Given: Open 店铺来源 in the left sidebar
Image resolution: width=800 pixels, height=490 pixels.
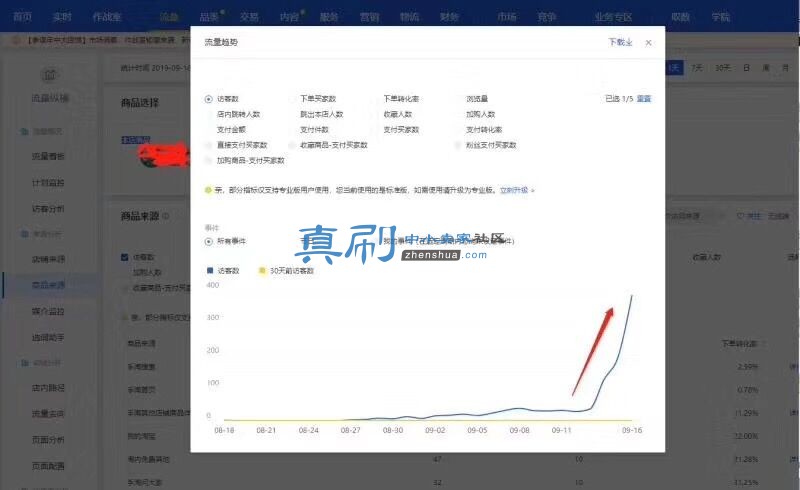Looking at the screenshot, I should click(48, 259).
